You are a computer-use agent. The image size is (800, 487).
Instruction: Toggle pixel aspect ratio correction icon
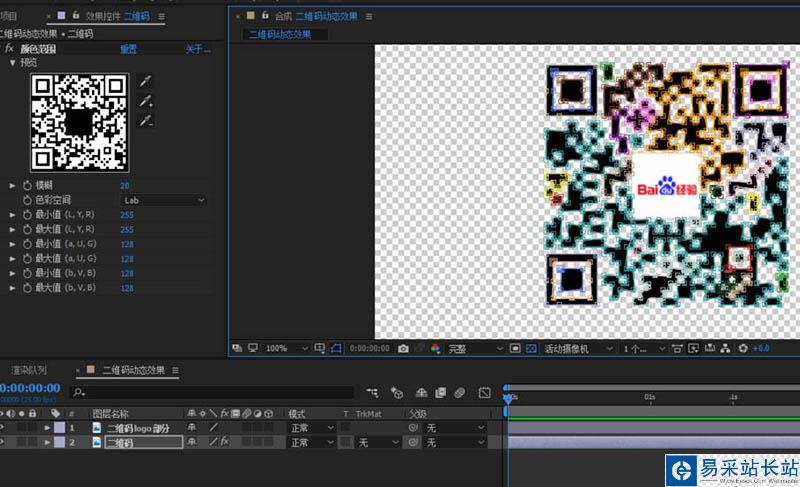[x=677, y=348]
